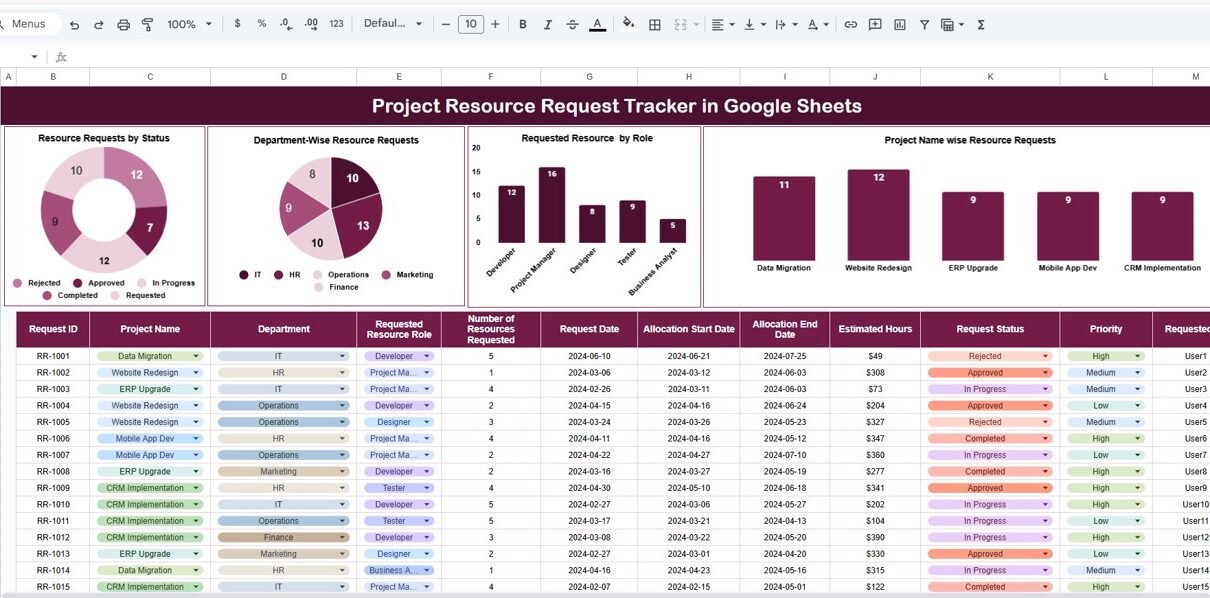Screen dimensions: 1210x598
Task: Click the Insert chart icon
Action: (900, 24)
